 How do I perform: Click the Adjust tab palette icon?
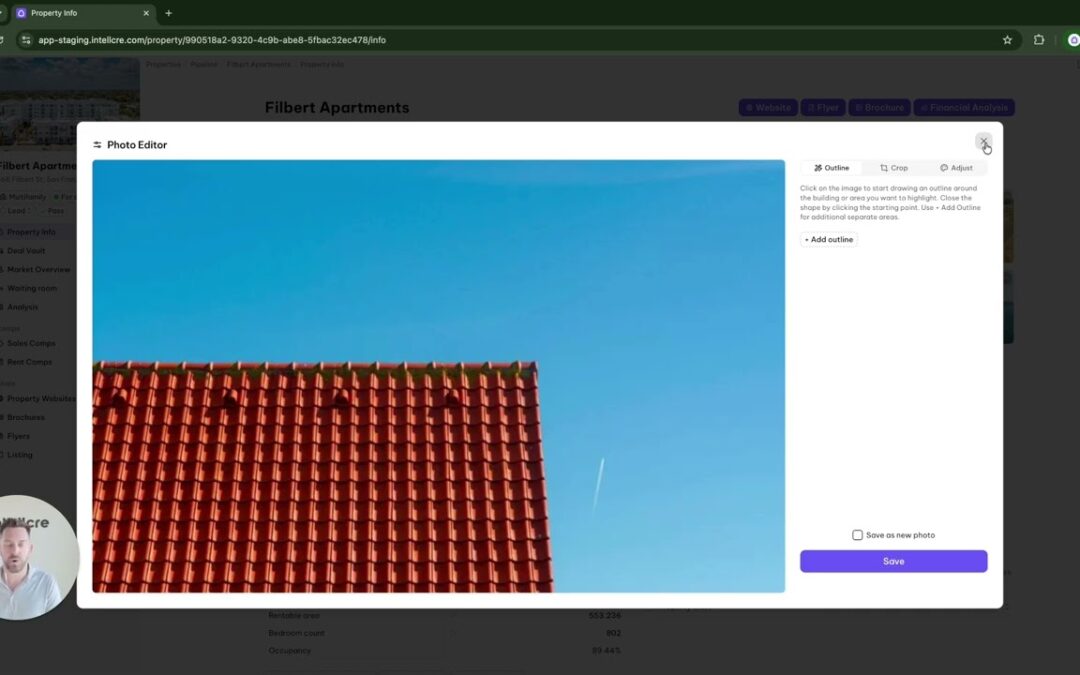point(944,168)
